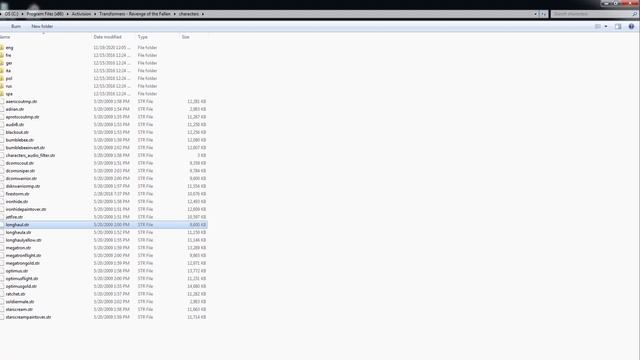
Task: Select dsknwarriormp.str file name
Action: tap(23, 186)
